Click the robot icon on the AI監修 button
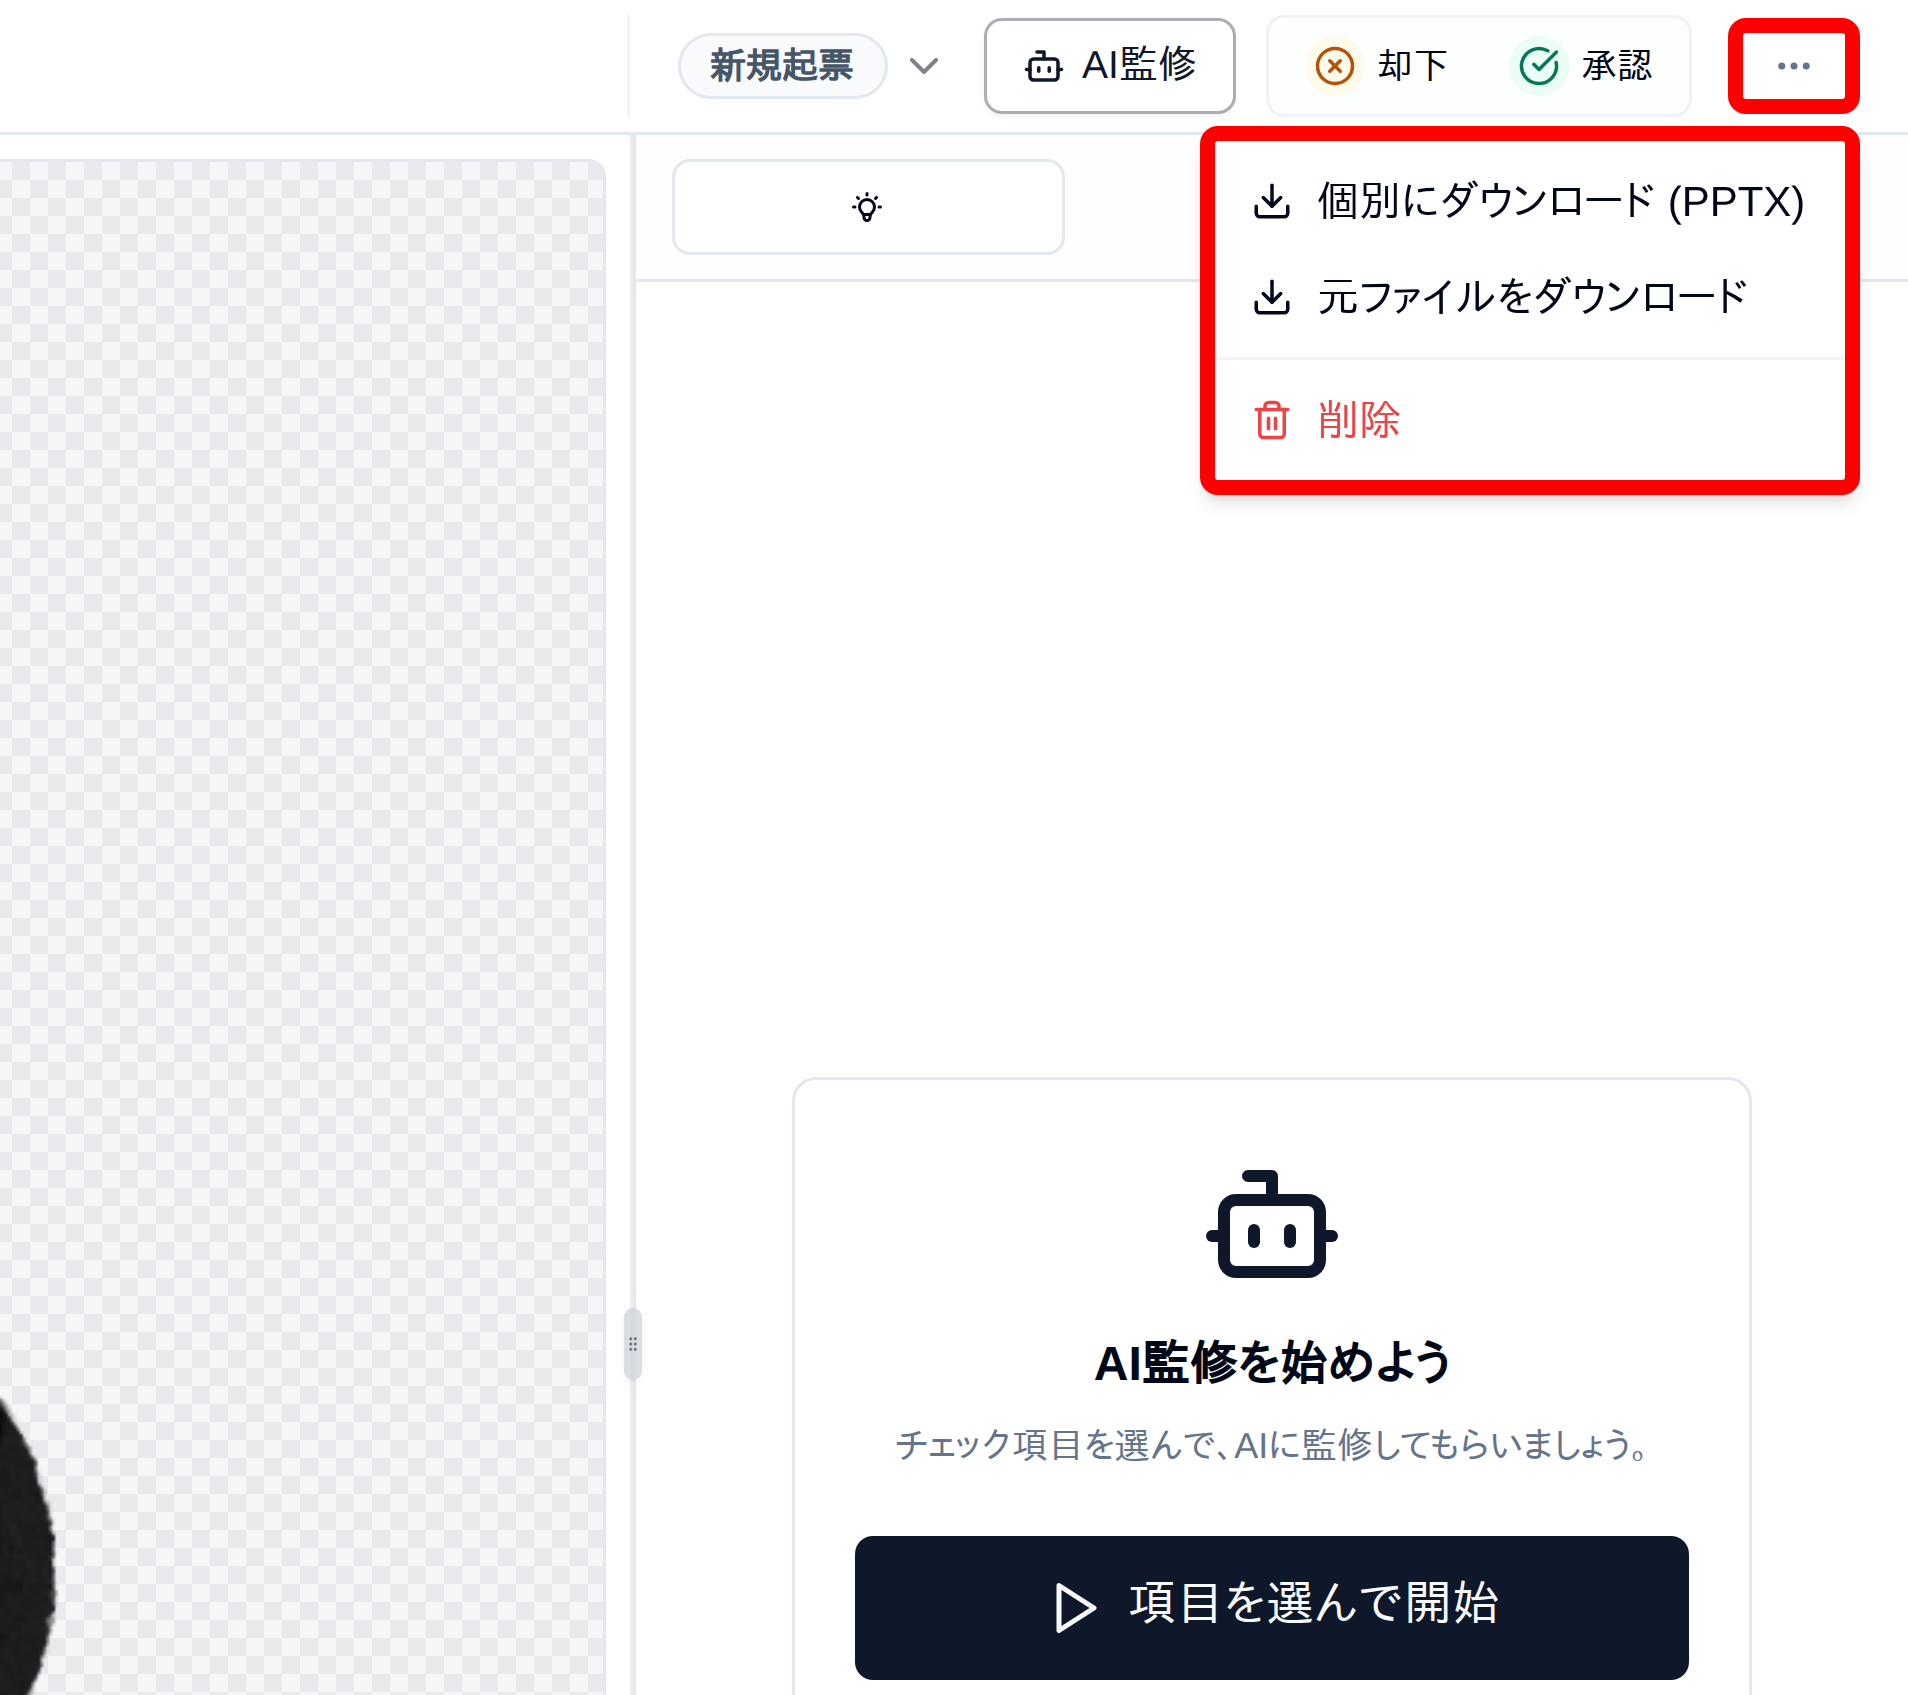The image size is (1908, 1695). point(1044,66)
